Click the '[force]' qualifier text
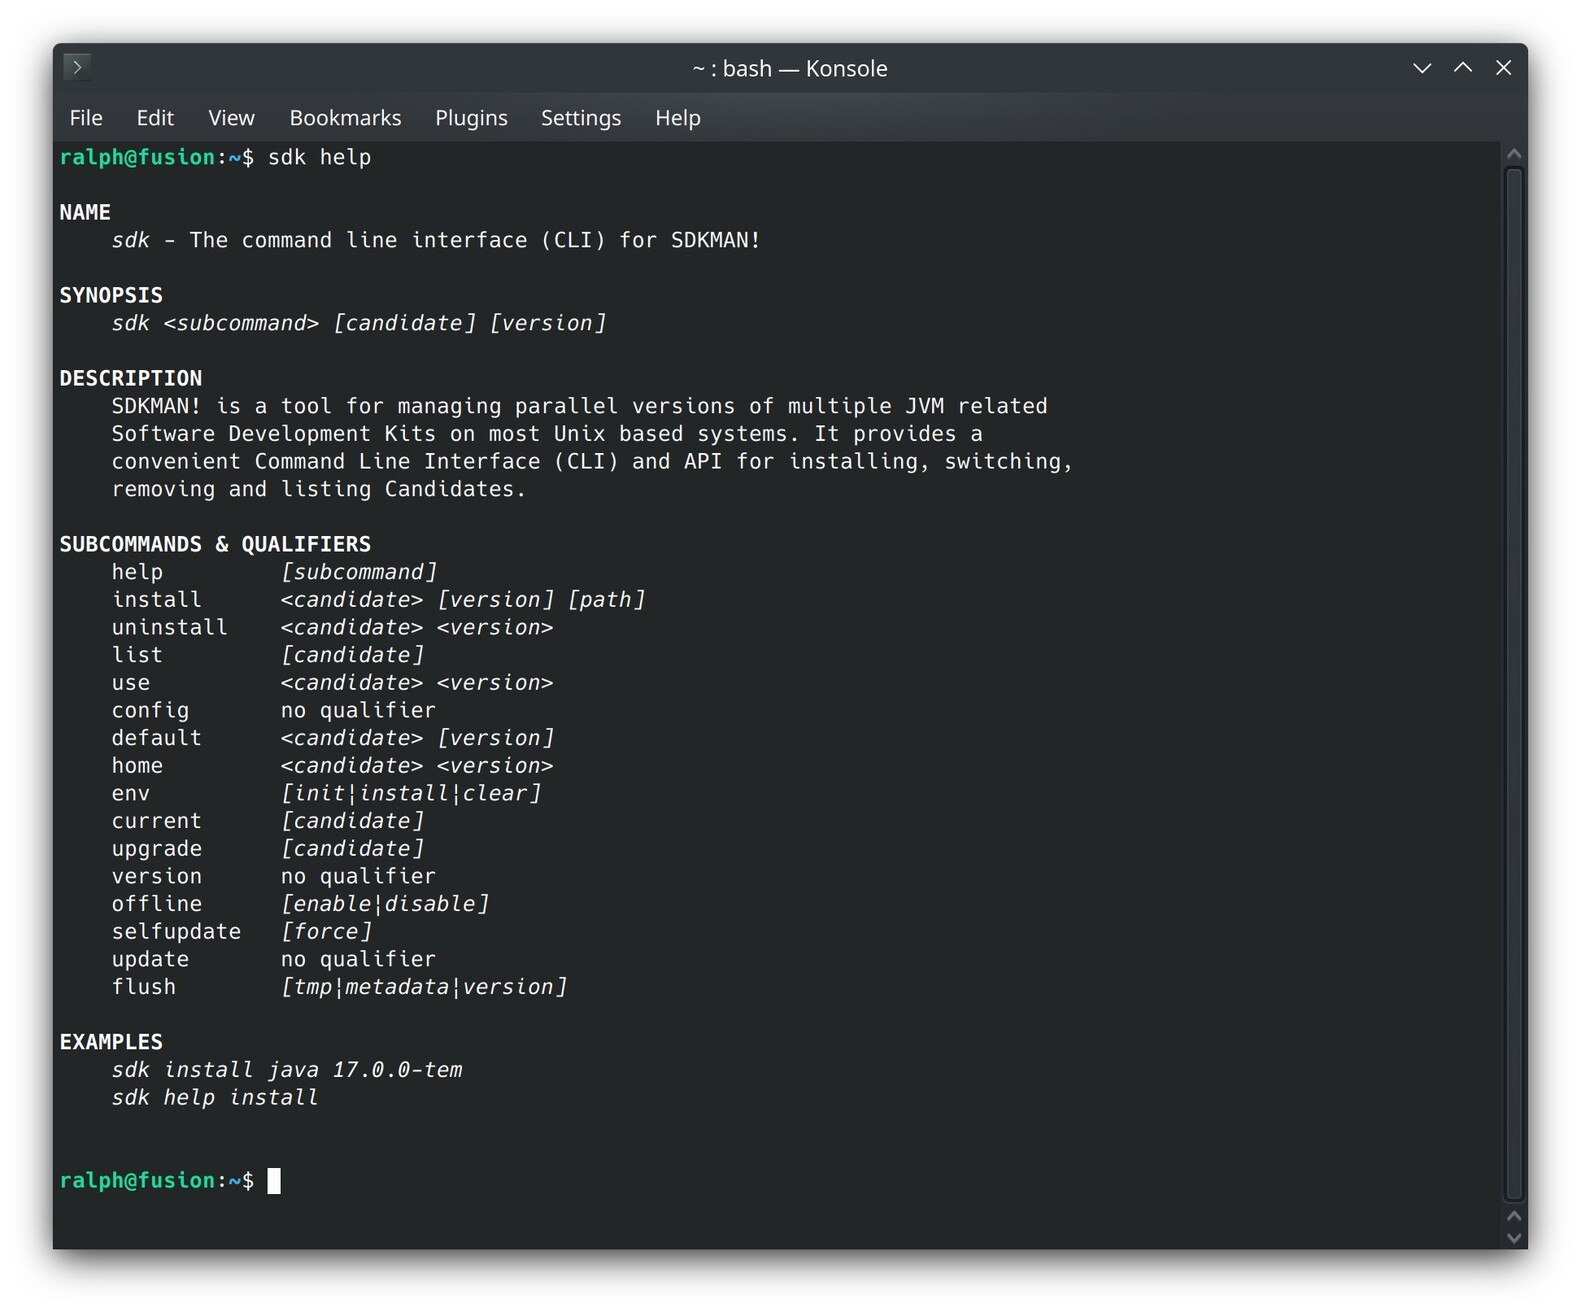Screen dimensions: 1581x1312 pos(326,932)
